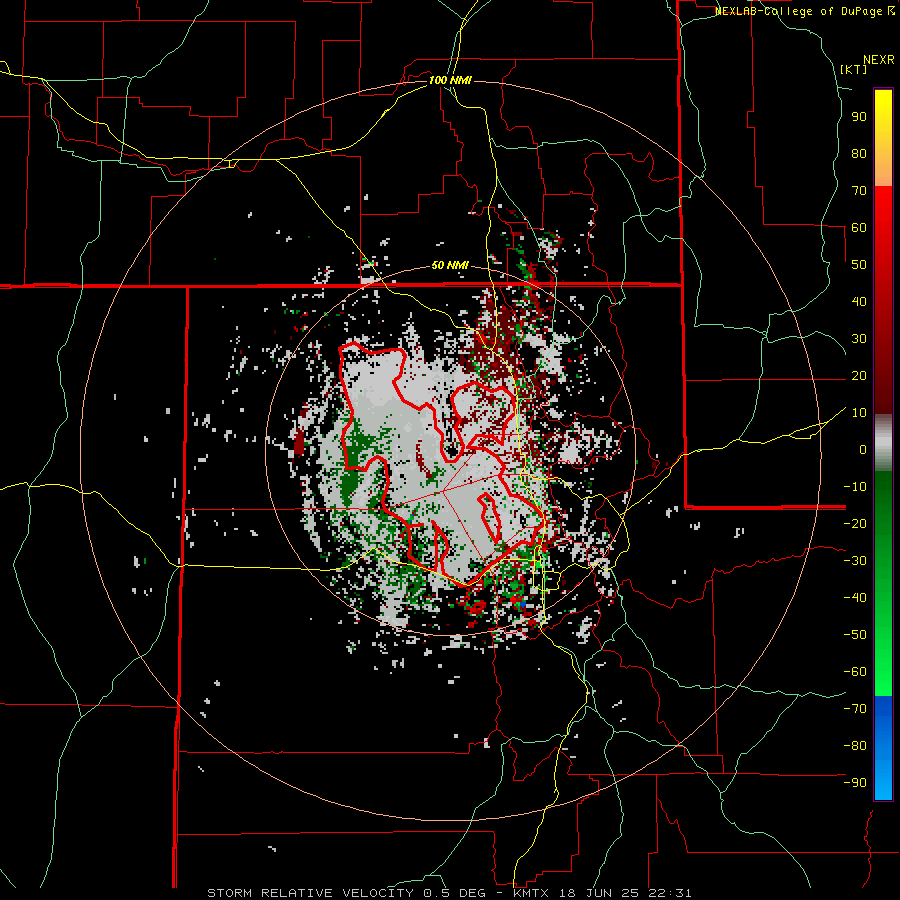Click the 60 value on the velocity scale
The image size is (900, 900).
pos(859,227)
